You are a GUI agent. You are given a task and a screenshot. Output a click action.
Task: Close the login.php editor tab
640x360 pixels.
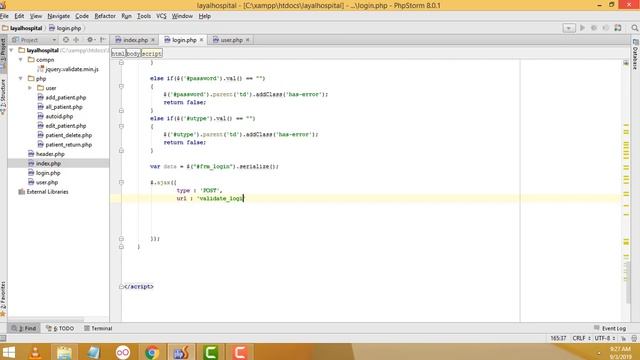coord(201,40)
